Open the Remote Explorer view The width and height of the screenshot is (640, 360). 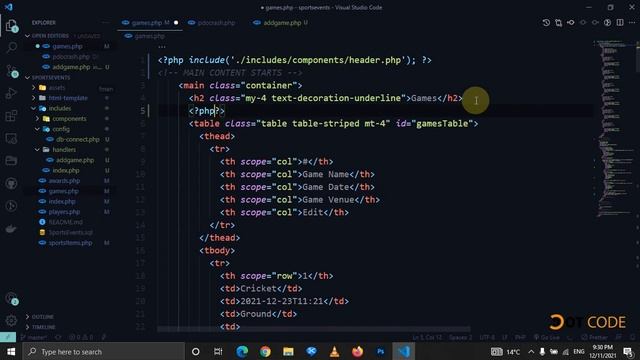click(x=11, y=138)
